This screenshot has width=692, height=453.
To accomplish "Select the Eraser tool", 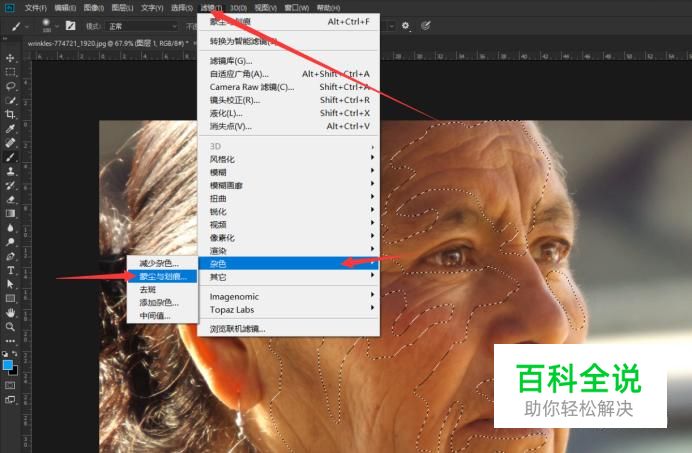I will coord(10,199).
